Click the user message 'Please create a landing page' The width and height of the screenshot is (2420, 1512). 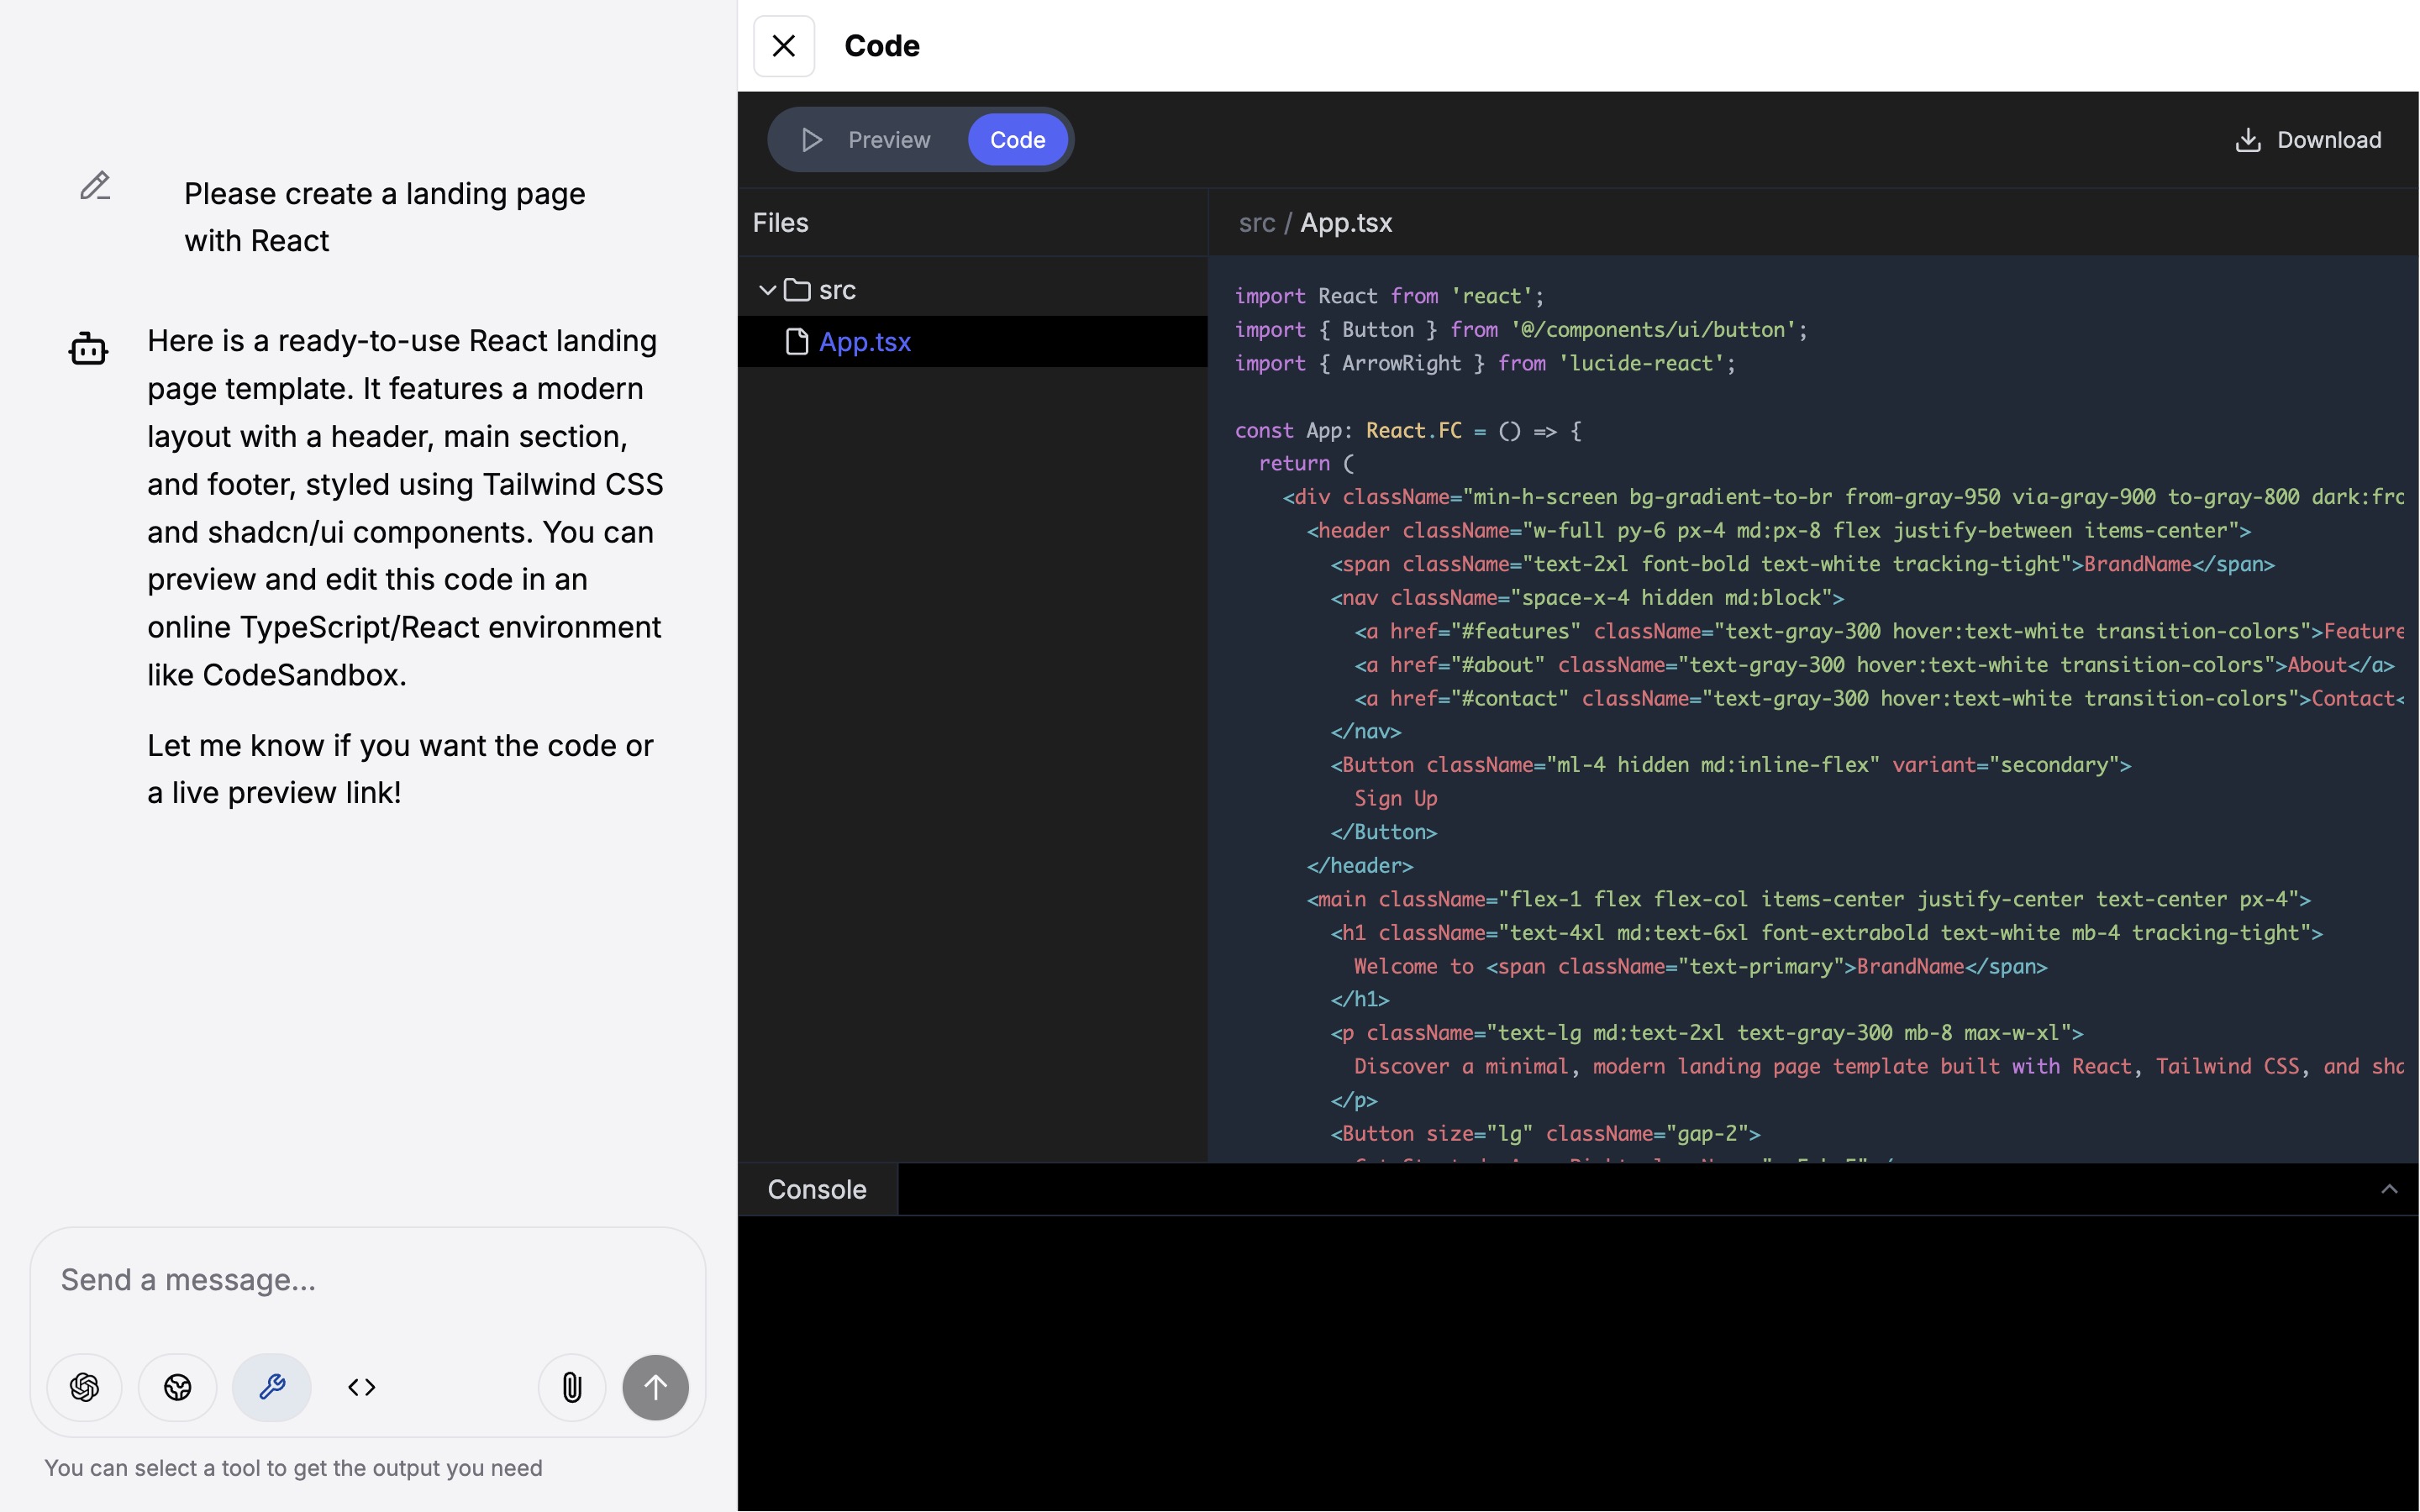385,193
